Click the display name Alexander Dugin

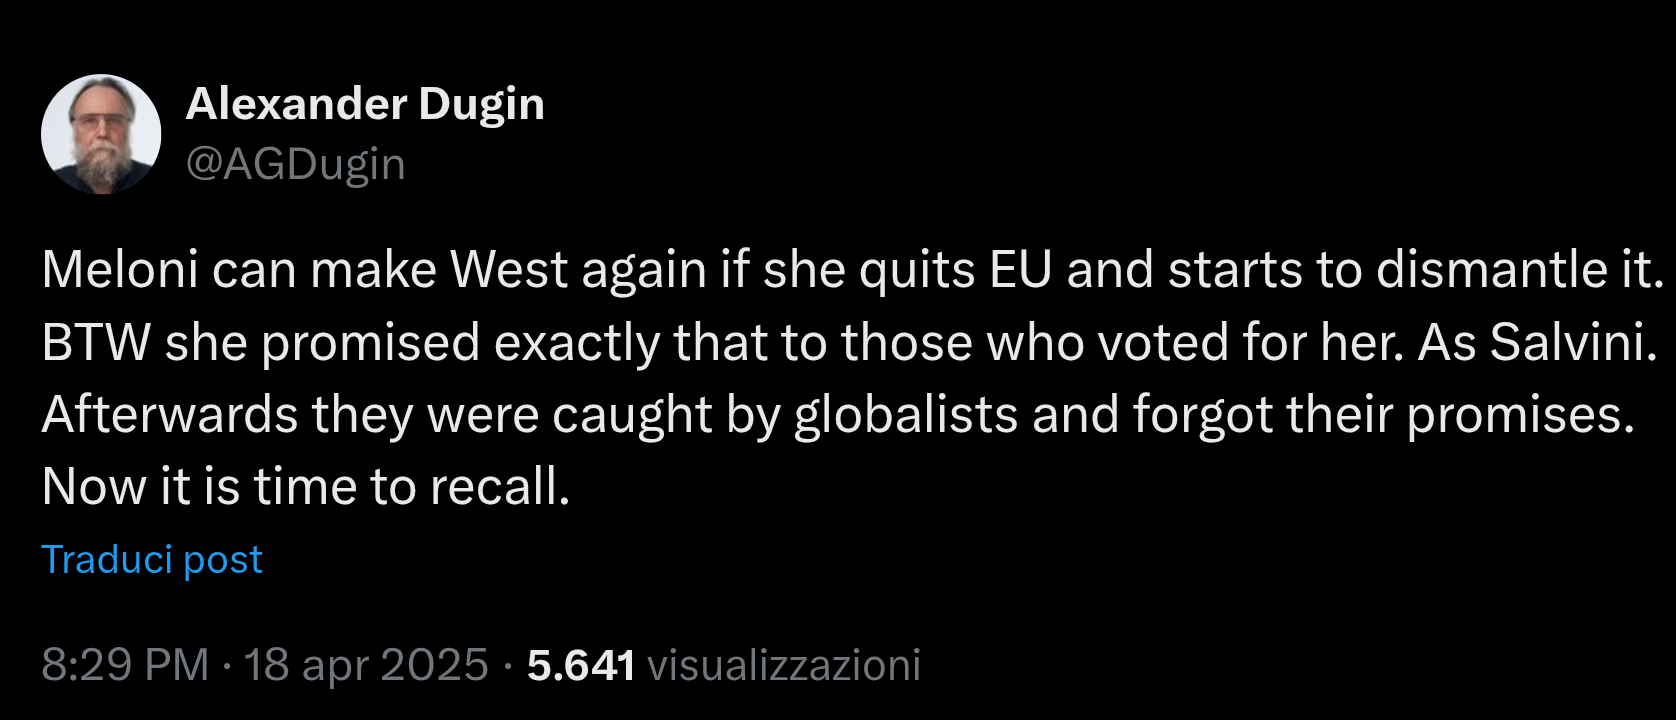coord(366,103)
